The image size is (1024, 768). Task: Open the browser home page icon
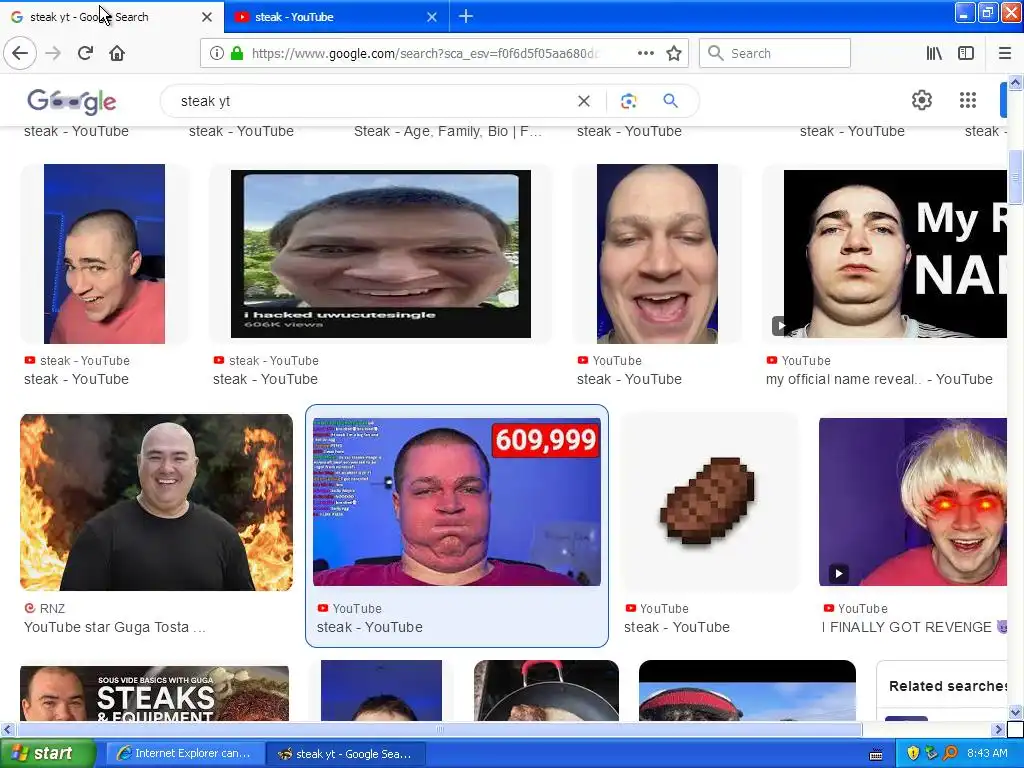click(117, 53)
